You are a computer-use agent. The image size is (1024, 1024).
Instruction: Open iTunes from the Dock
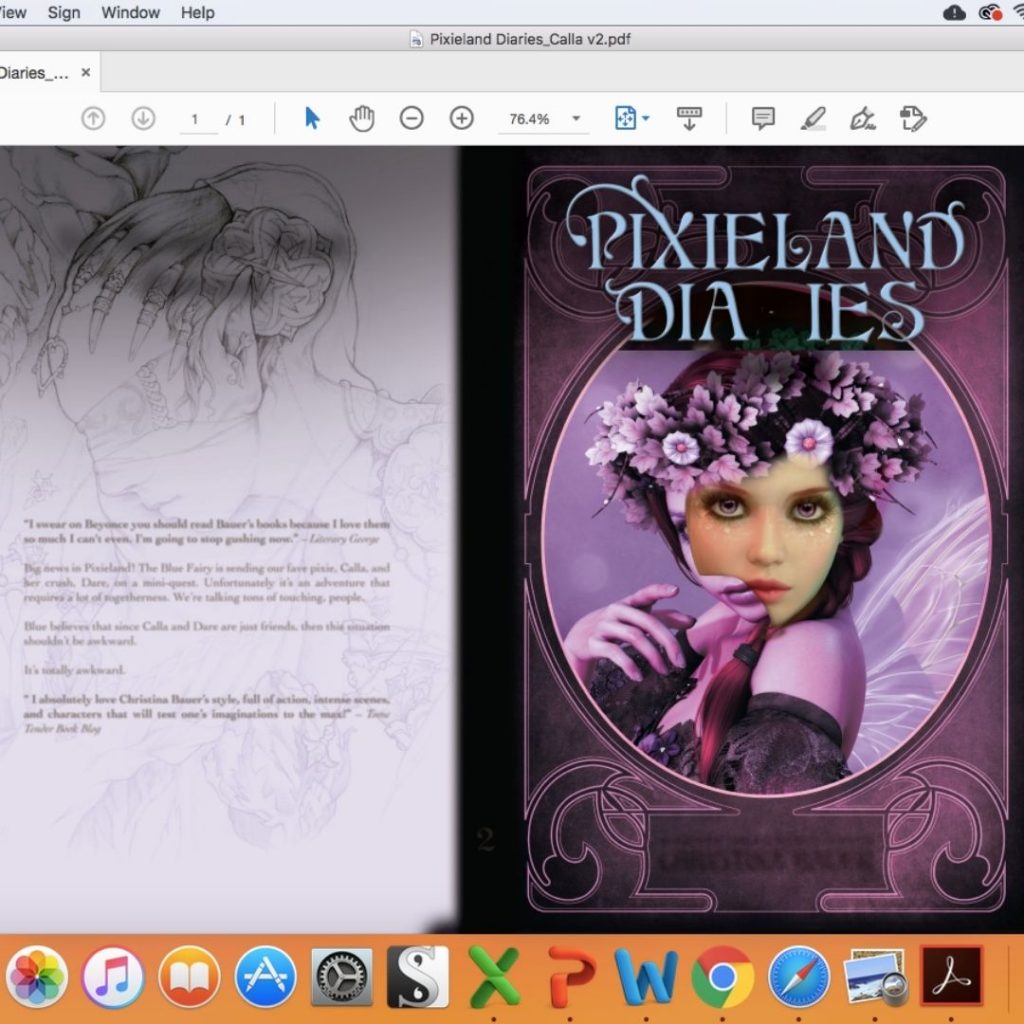point(112,977)
